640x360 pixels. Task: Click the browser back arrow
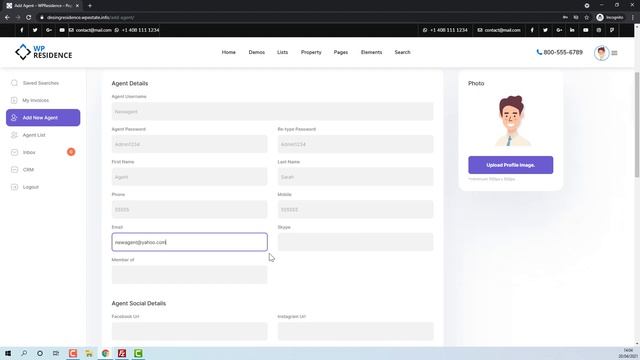(x=7, y=18)
